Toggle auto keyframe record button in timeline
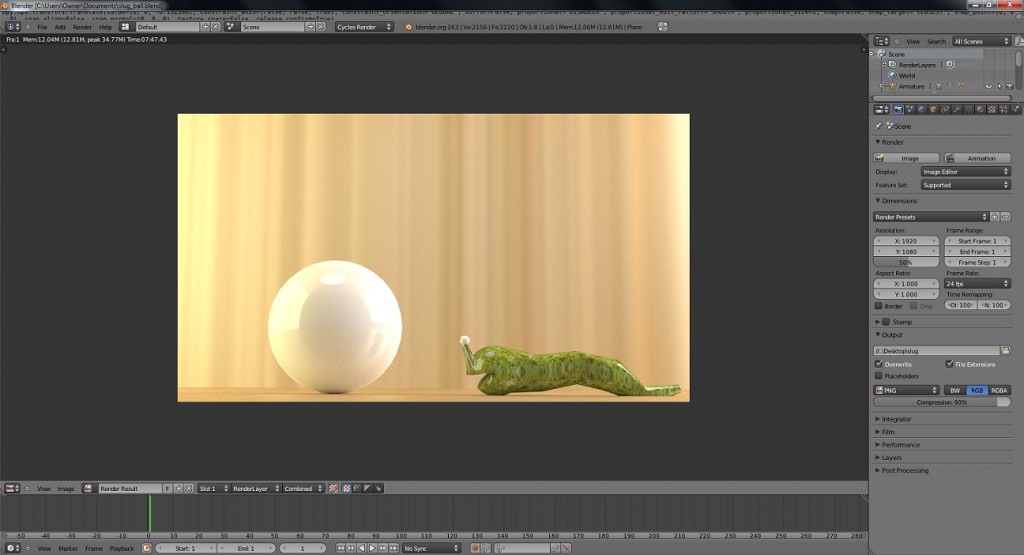The height and width of the screenshot is (555, 1024). click(475, 548)
